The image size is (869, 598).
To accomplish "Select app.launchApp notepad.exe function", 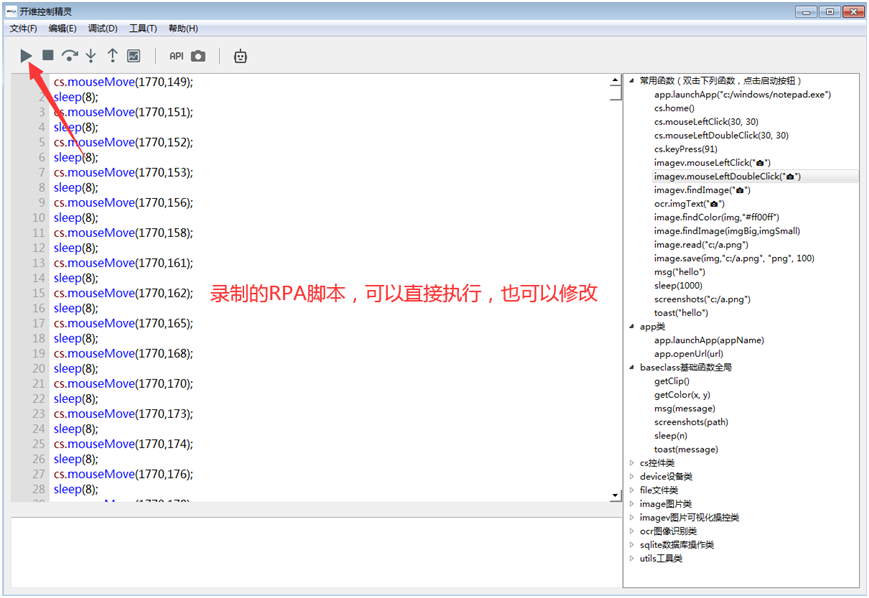I will click(742, 95).
